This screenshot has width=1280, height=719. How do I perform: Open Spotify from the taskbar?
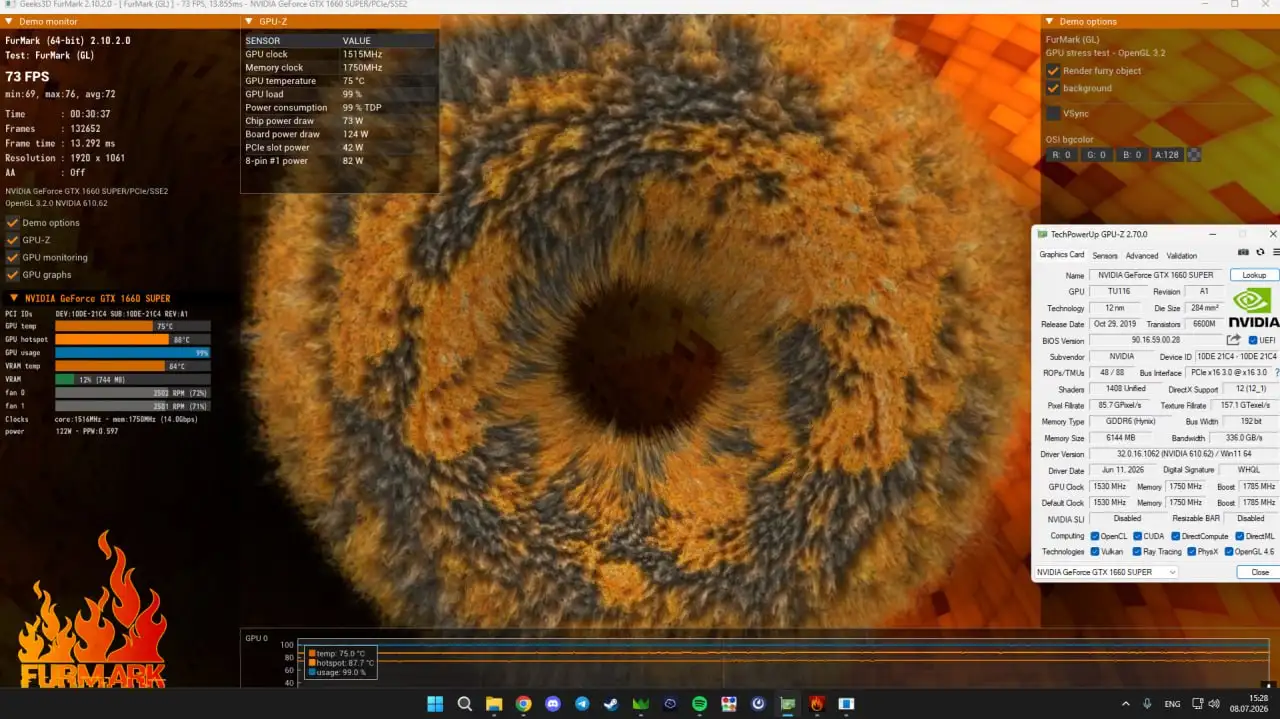coord(700,704)
